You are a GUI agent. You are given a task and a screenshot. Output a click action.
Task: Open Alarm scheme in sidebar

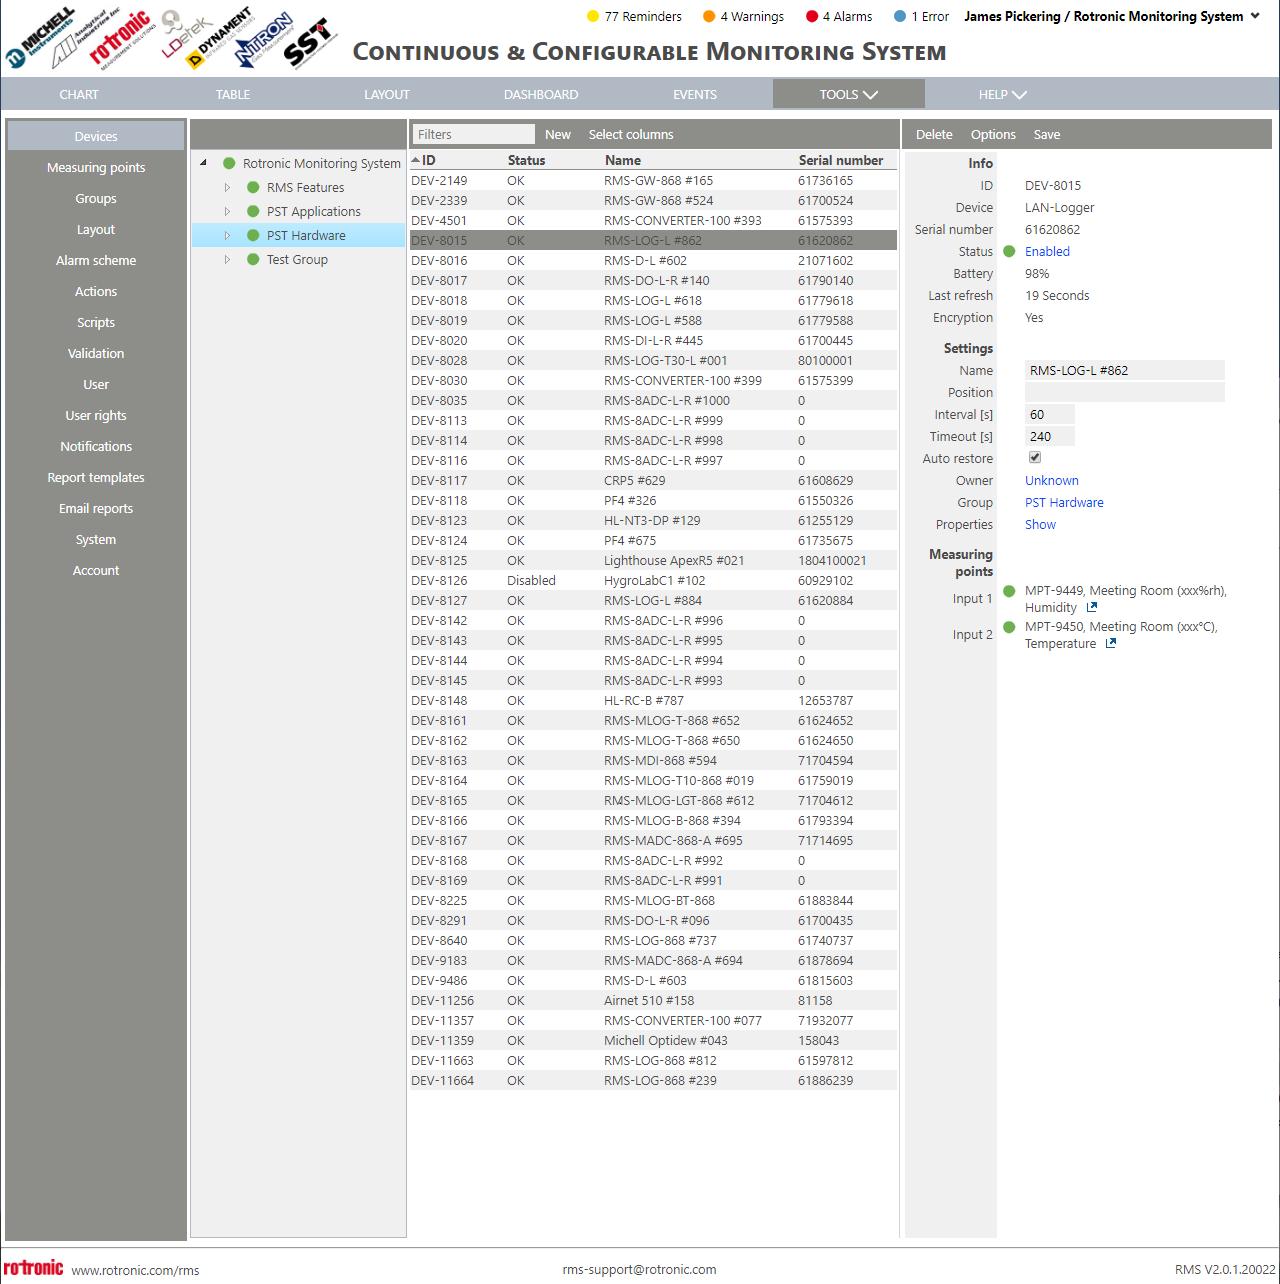[96, 260]
